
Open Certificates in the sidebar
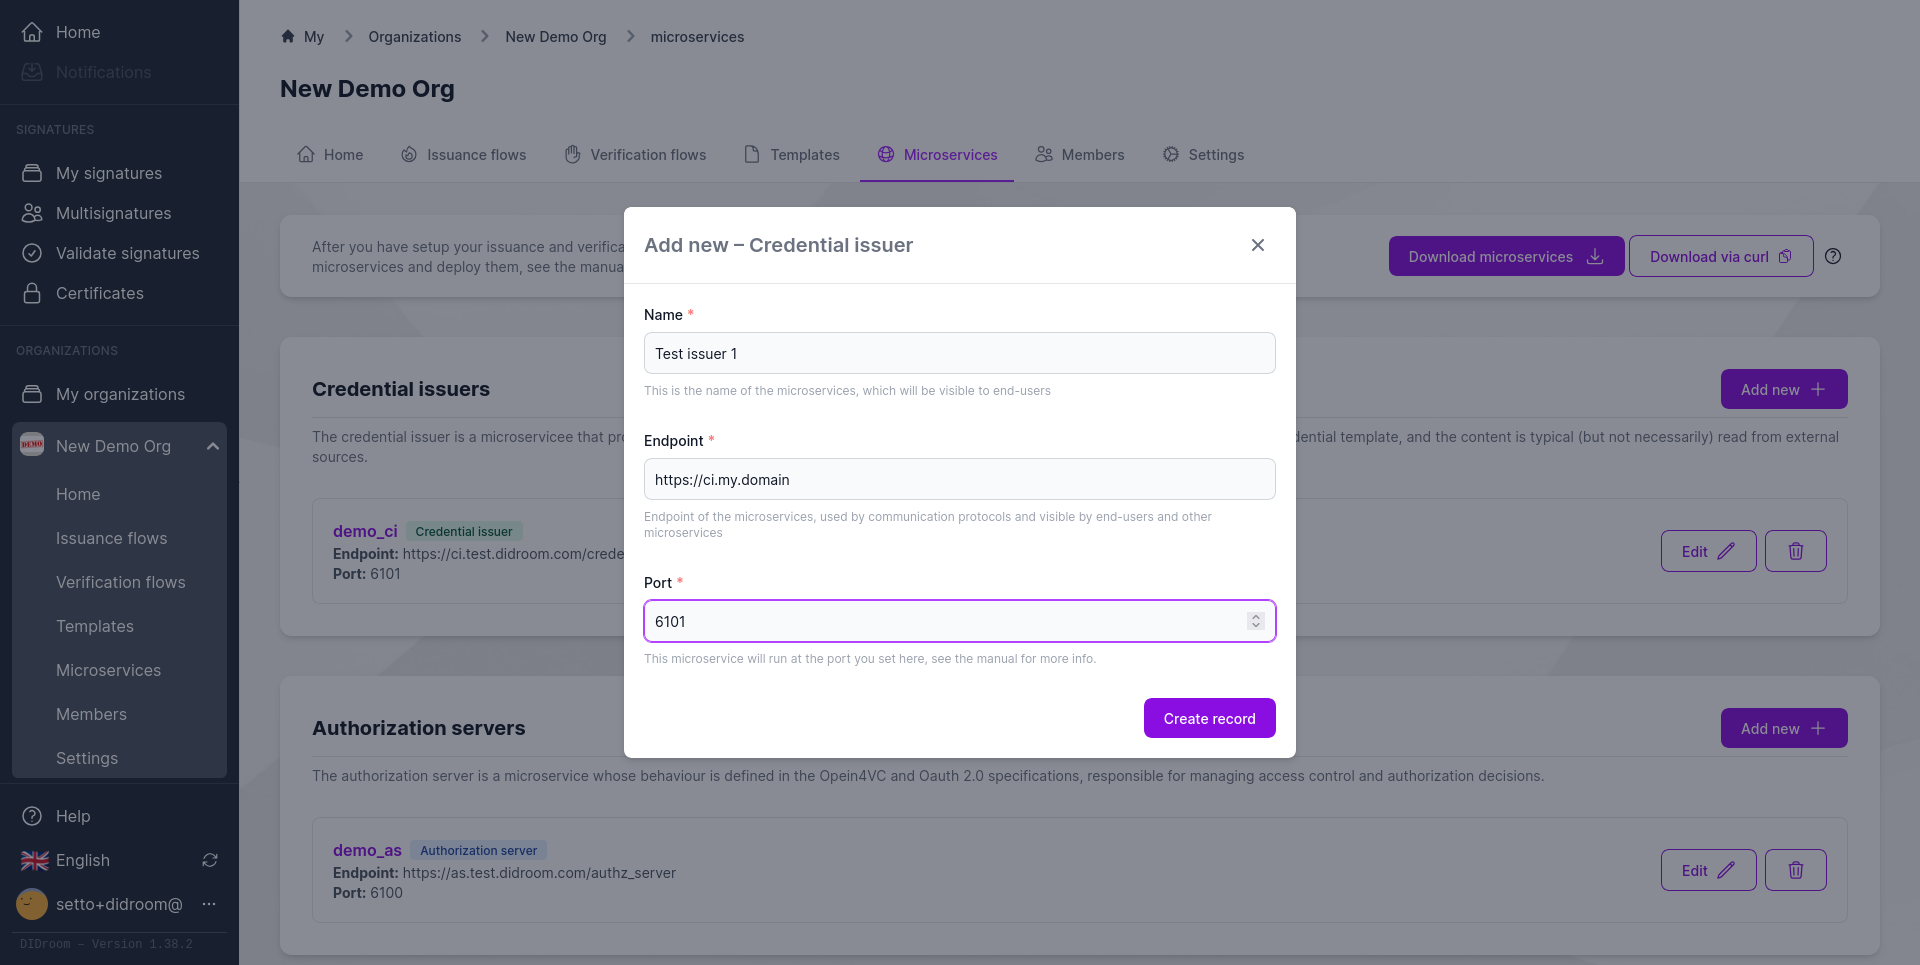[x=99, y=293]
